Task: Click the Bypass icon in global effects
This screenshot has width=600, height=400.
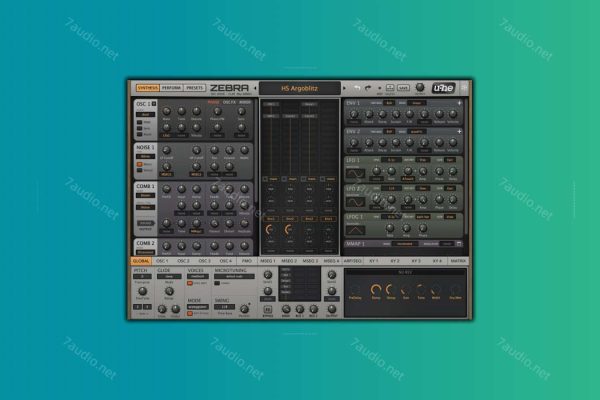Action: click(268, 309)
